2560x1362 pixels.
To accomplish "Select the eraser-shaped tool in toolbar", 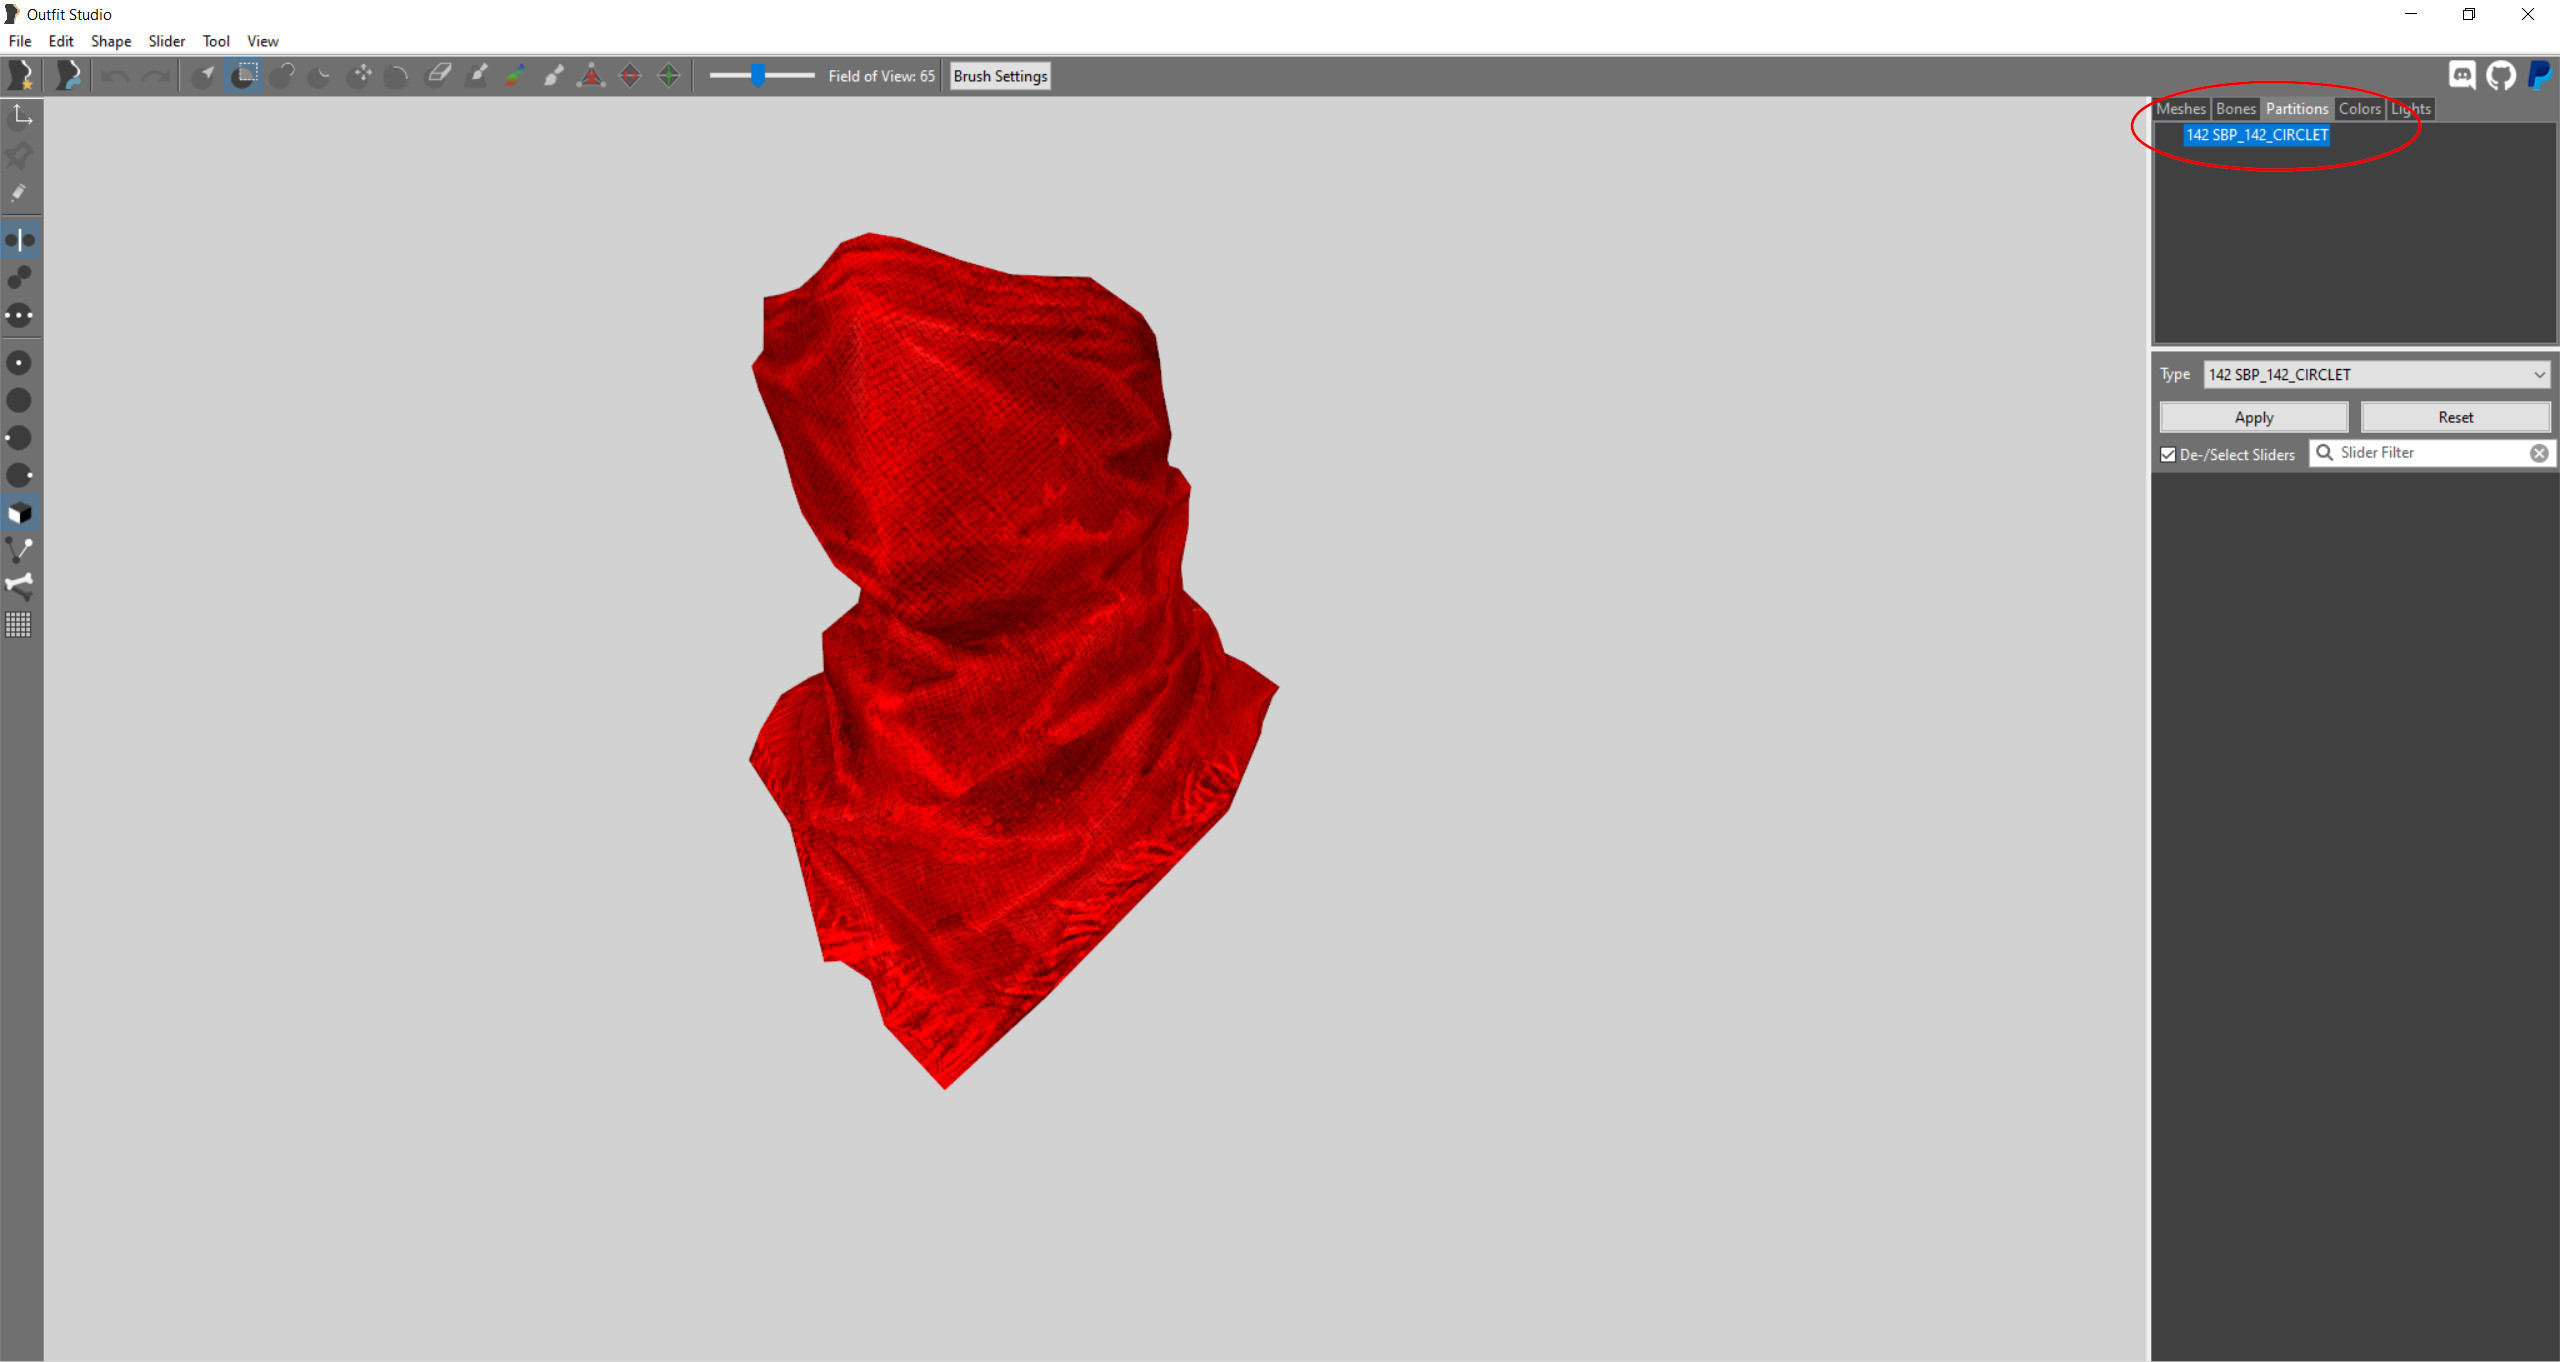I will tap(438, 75).
